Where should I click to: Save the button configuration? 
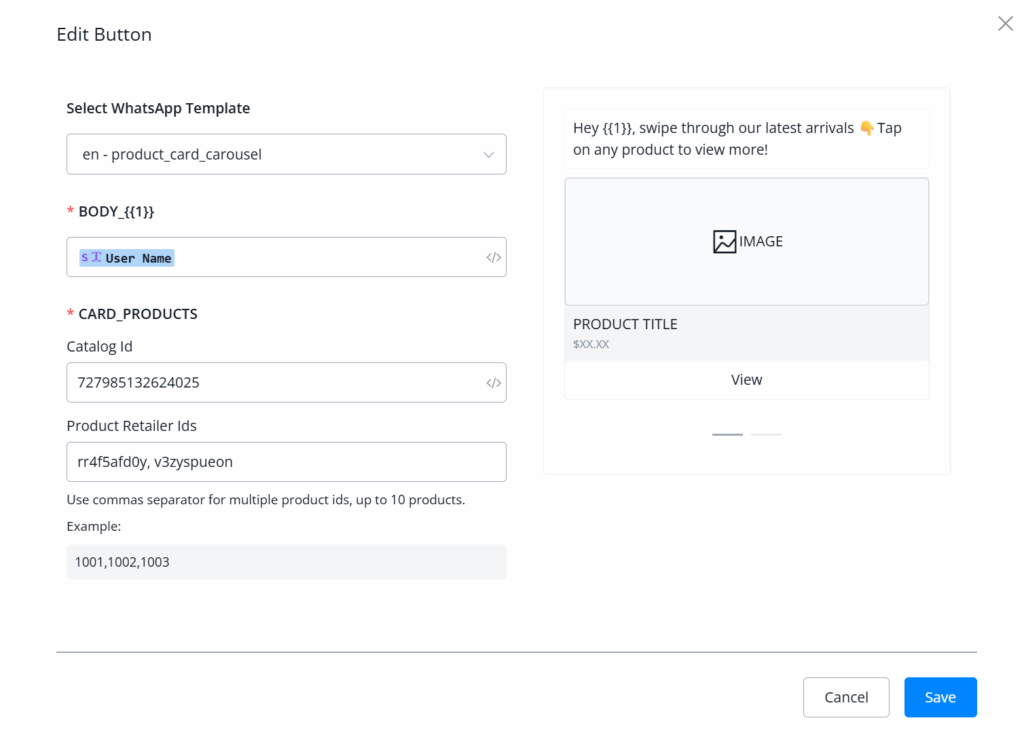tap(940, 697)
